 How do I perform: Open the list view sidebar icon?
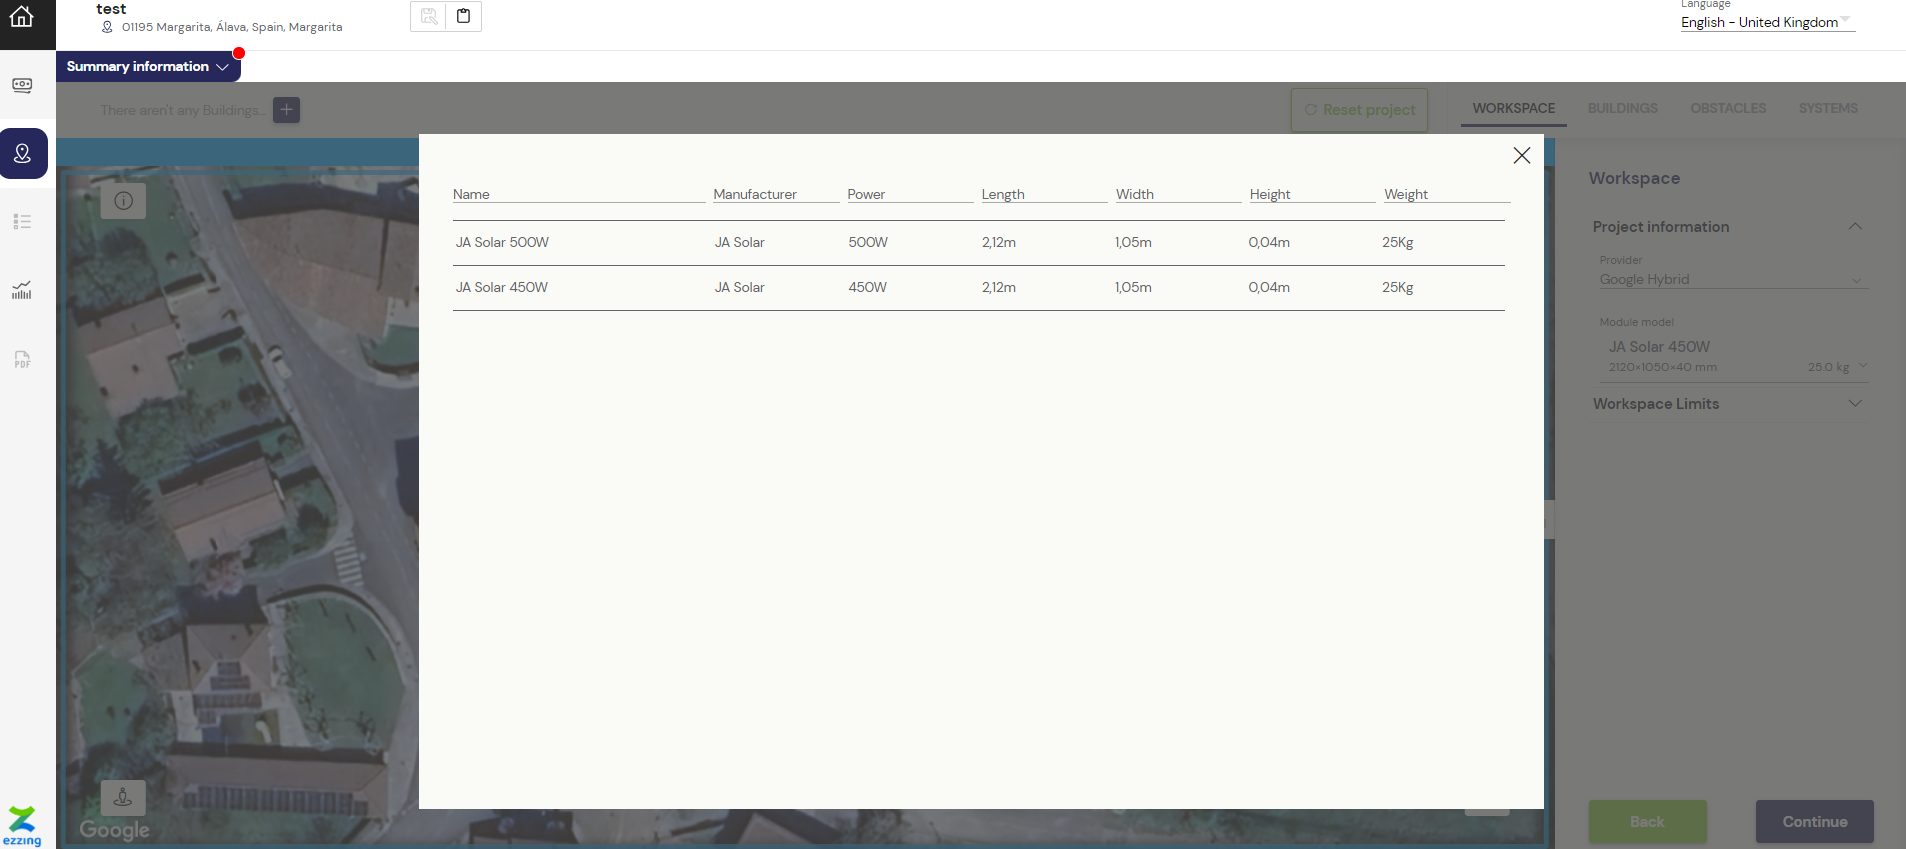tap(22, 221)
